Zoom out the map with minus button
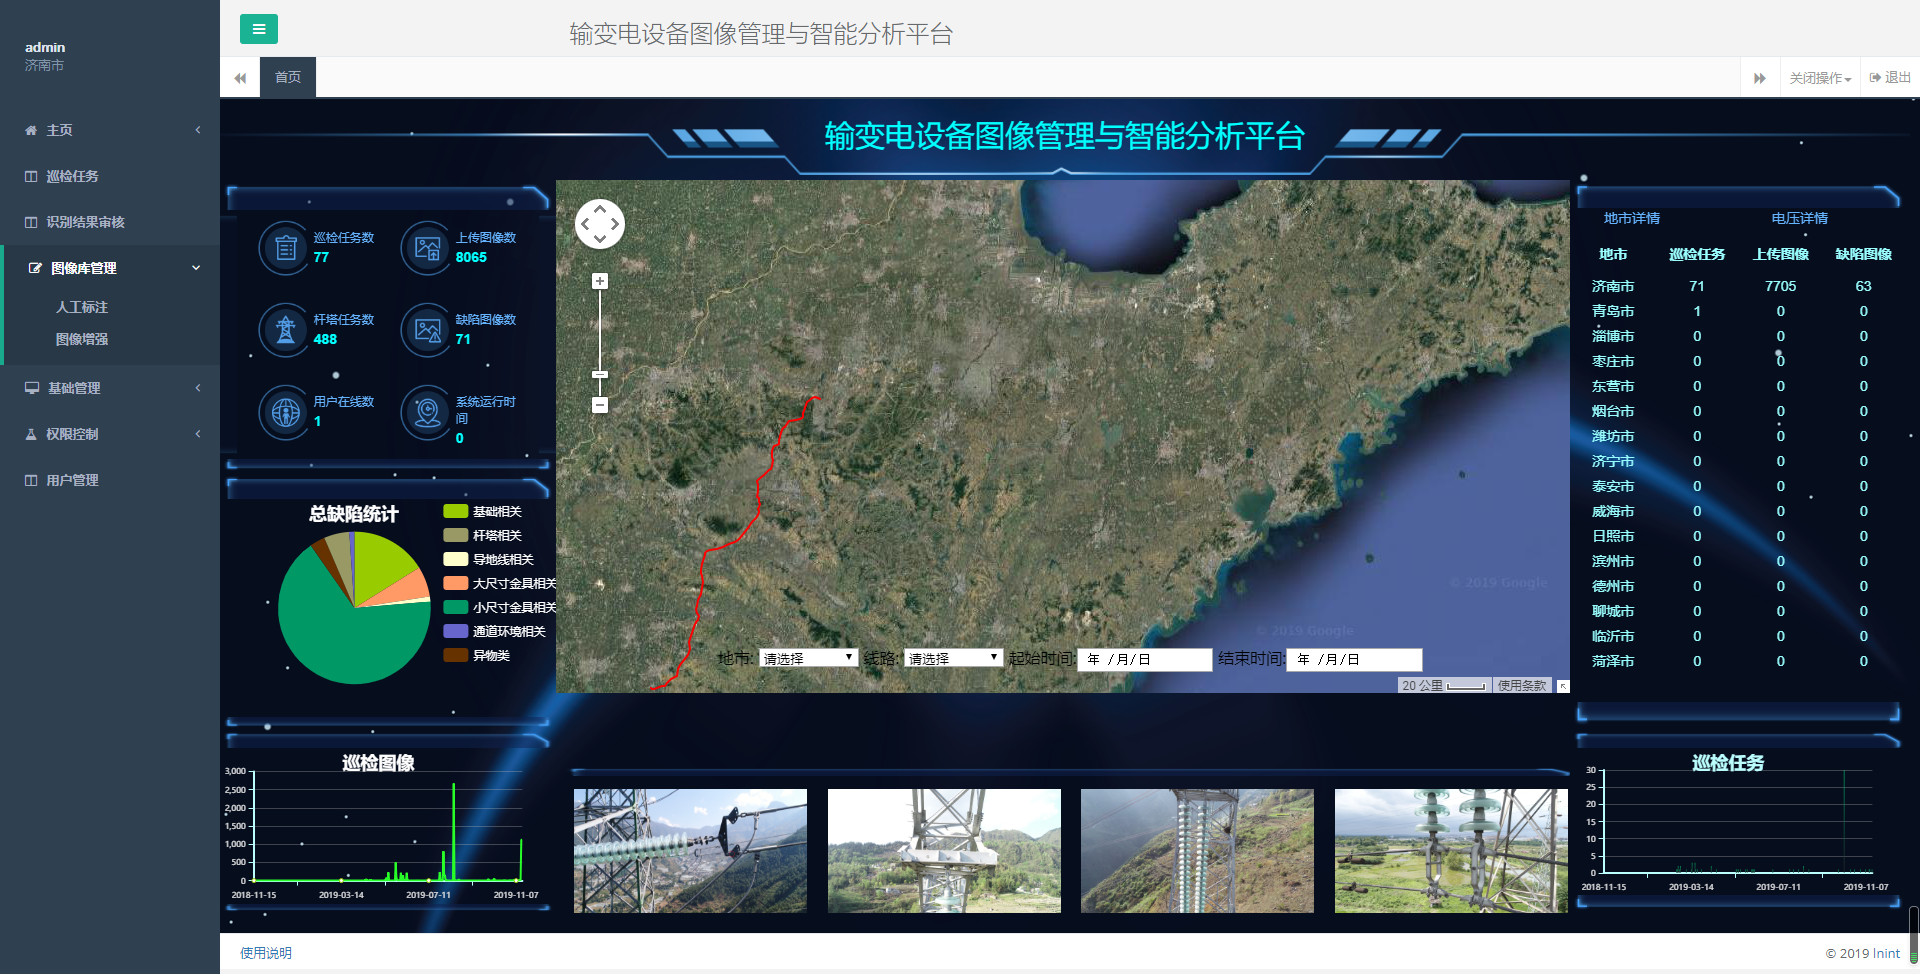Screen dimensions: 1920x974 [x=600, y=405]
